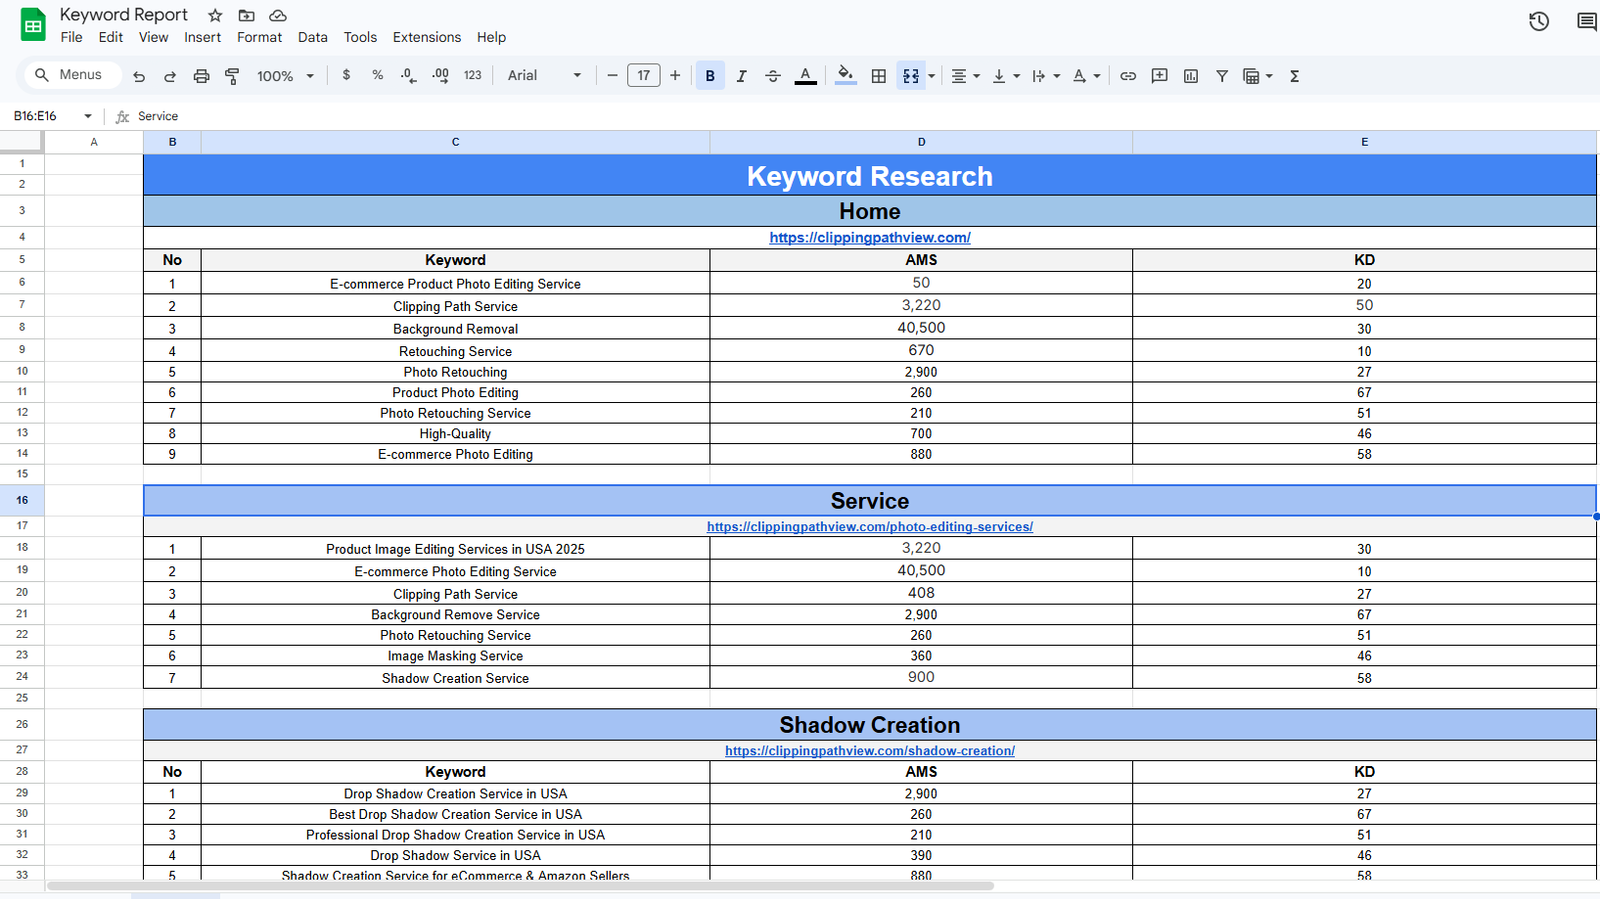The image size is (1600, 899).
Task: Click the undo arrow icon
Action: point(139,76)
